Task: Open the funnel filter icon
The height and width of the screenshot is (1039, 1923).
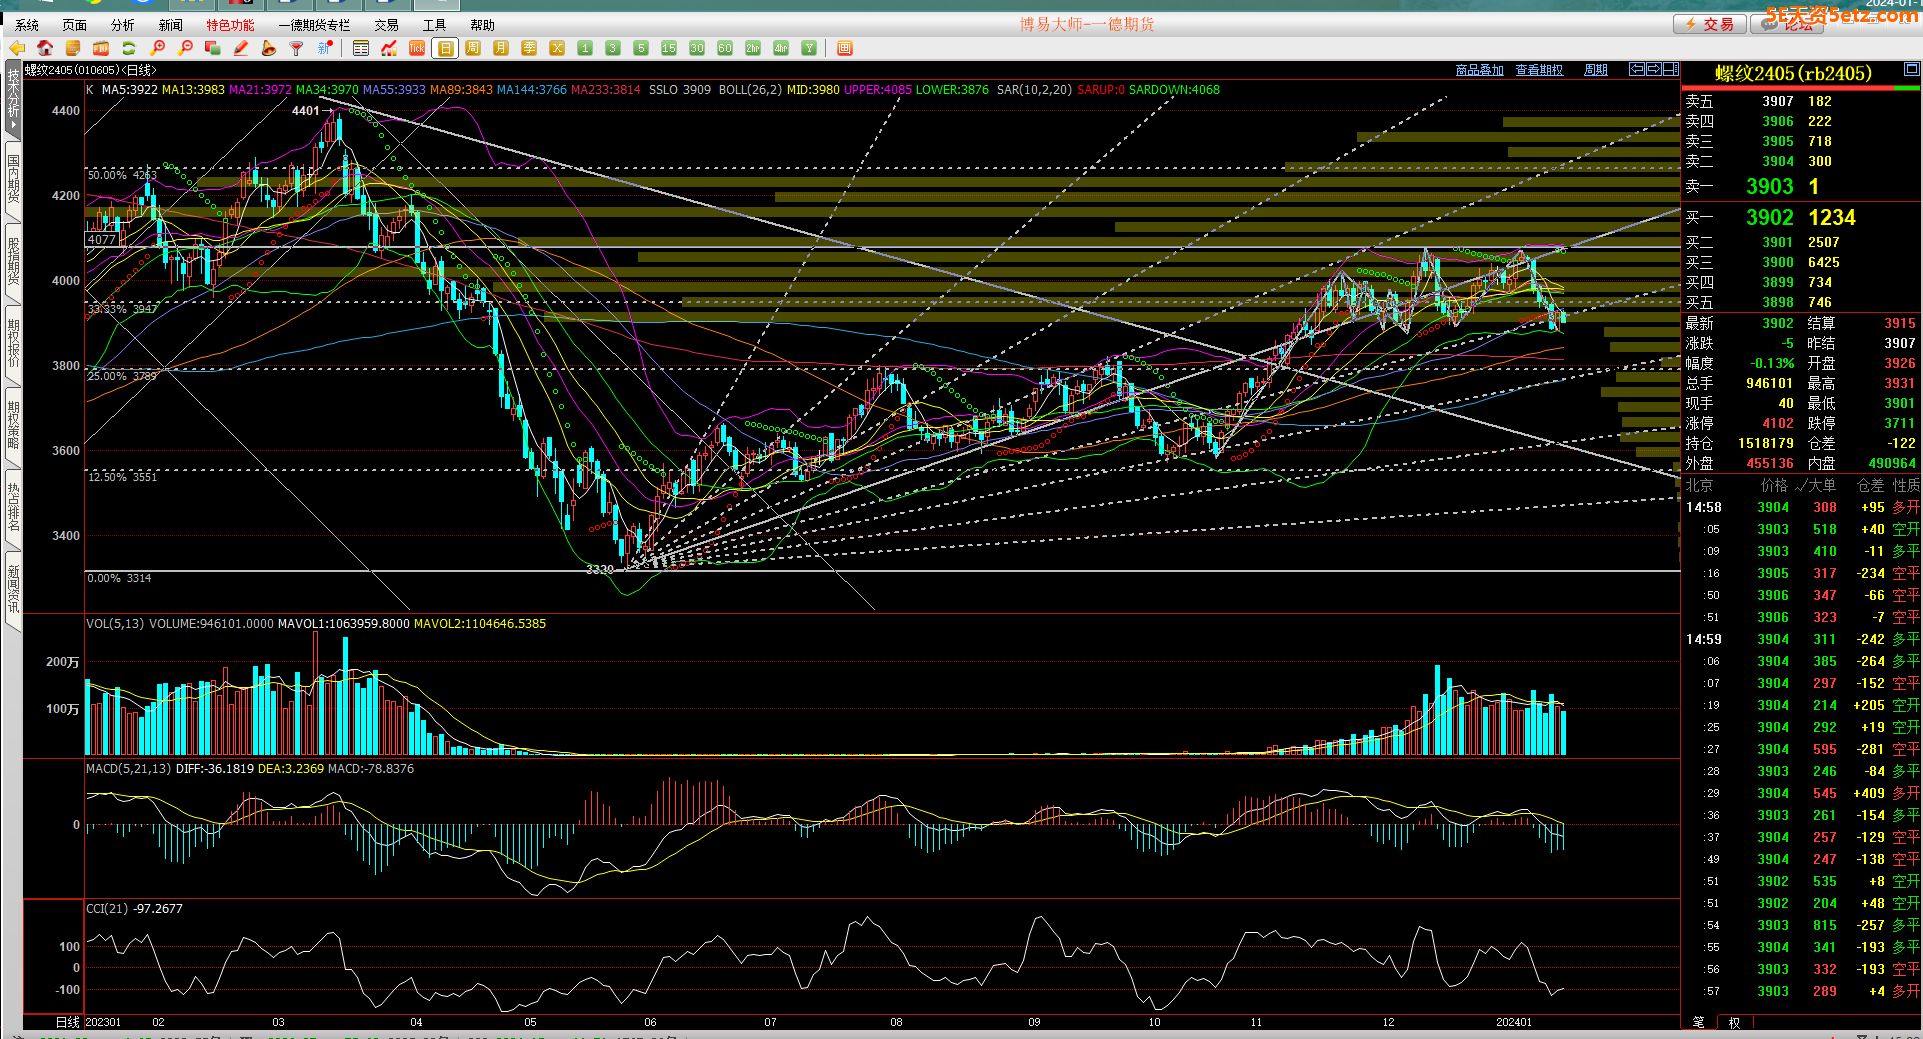Action: pos(297,48)
